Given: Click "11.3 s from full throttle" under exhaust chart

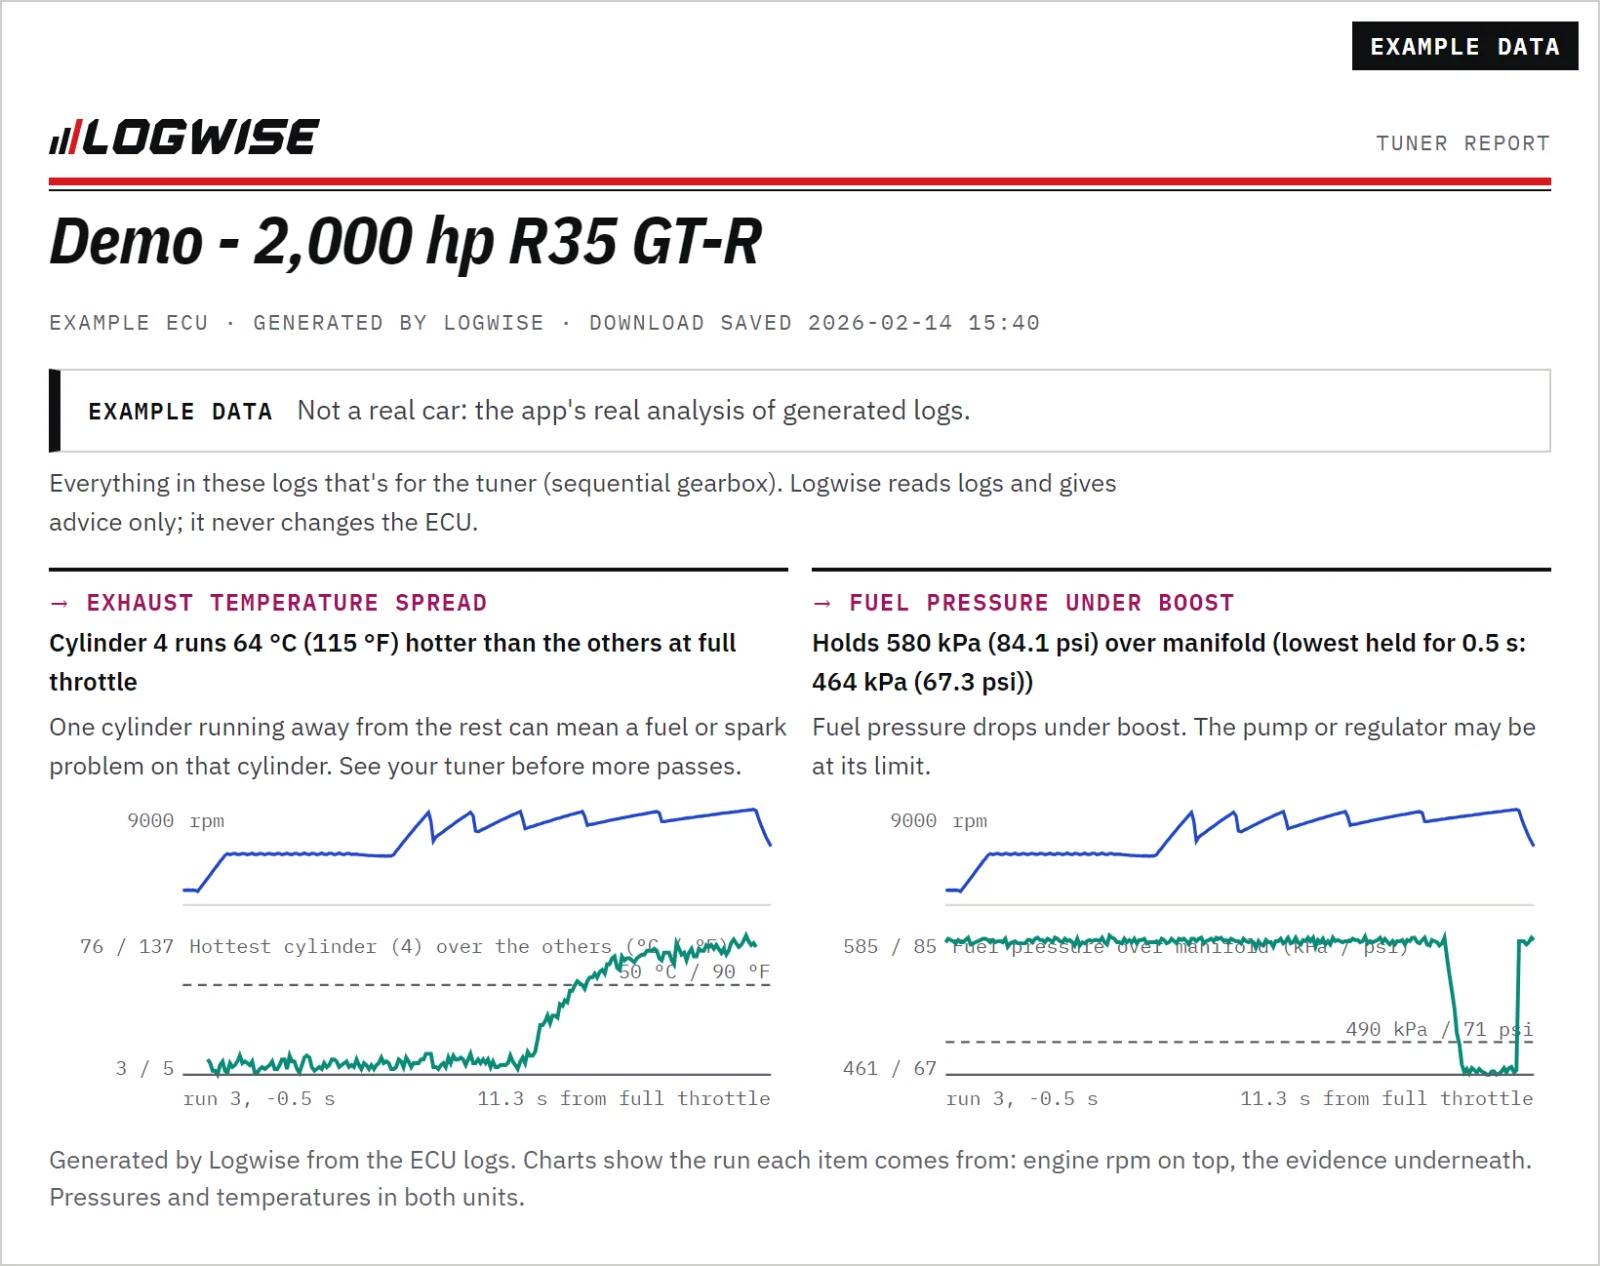Looking at the screenshot, I should click(624, 1099).
